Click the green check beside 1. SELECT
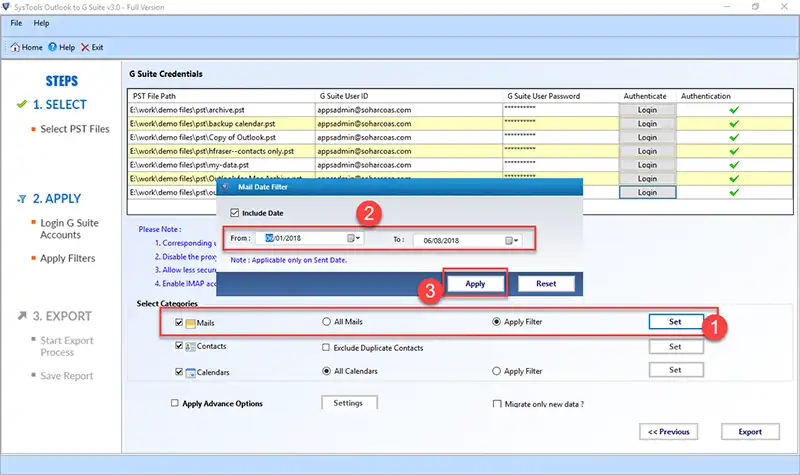Image resolution: width=800 pixels, height=475 pixels. (21, 104)
